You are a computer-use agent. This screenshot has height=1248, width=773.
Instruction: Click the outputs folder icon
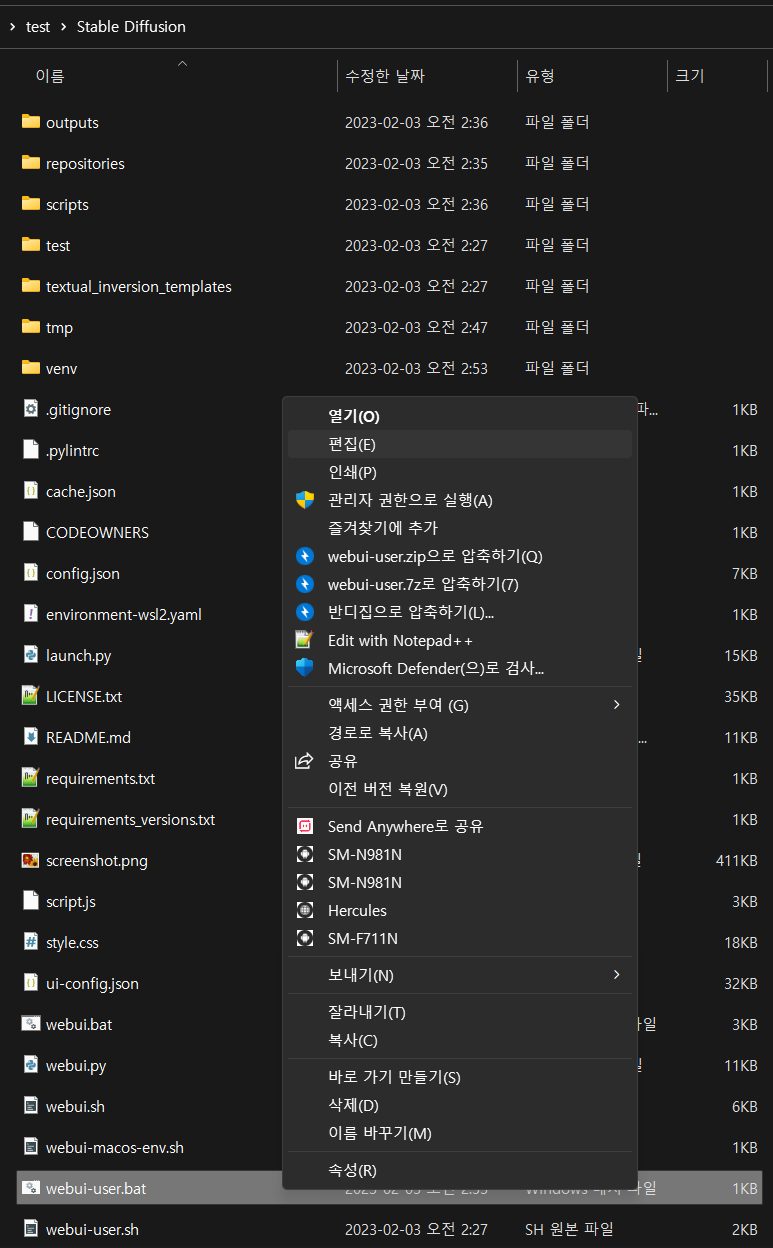coord(30,122)
